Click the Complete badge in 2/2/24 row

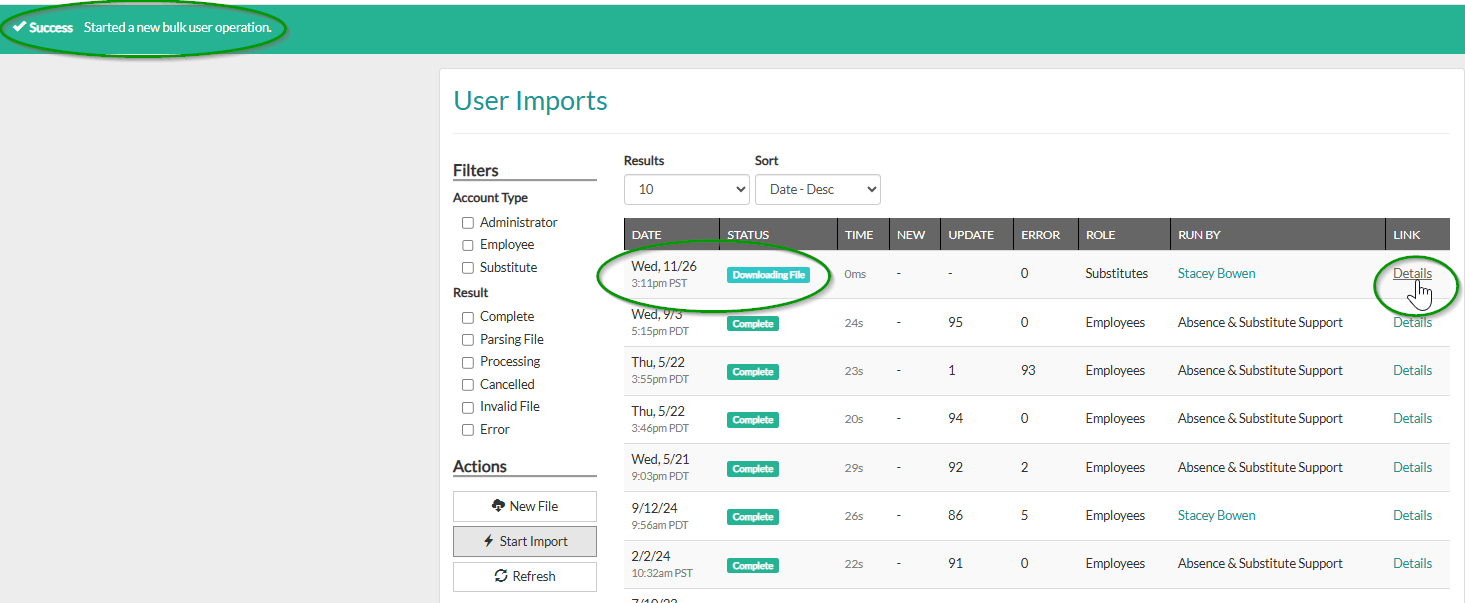coord(752,565)
